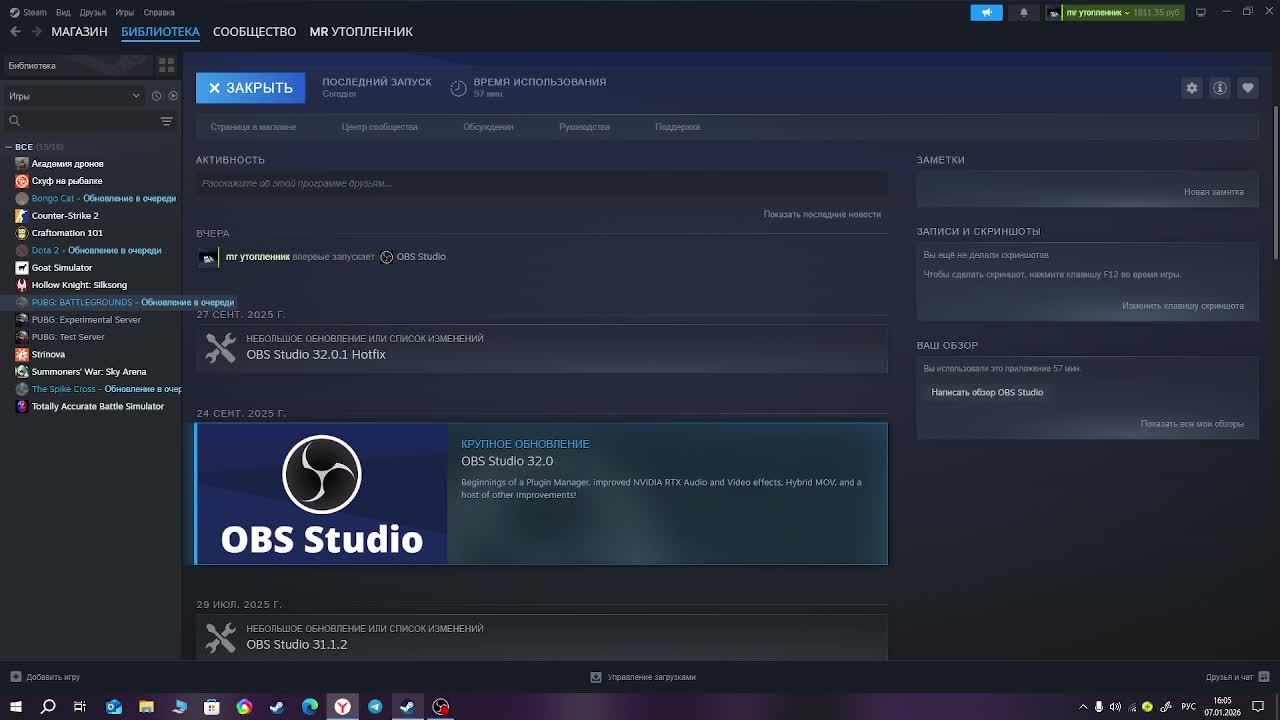
Task: Click Показать все мои обзоры
Action: click(x=1192, y=424)
